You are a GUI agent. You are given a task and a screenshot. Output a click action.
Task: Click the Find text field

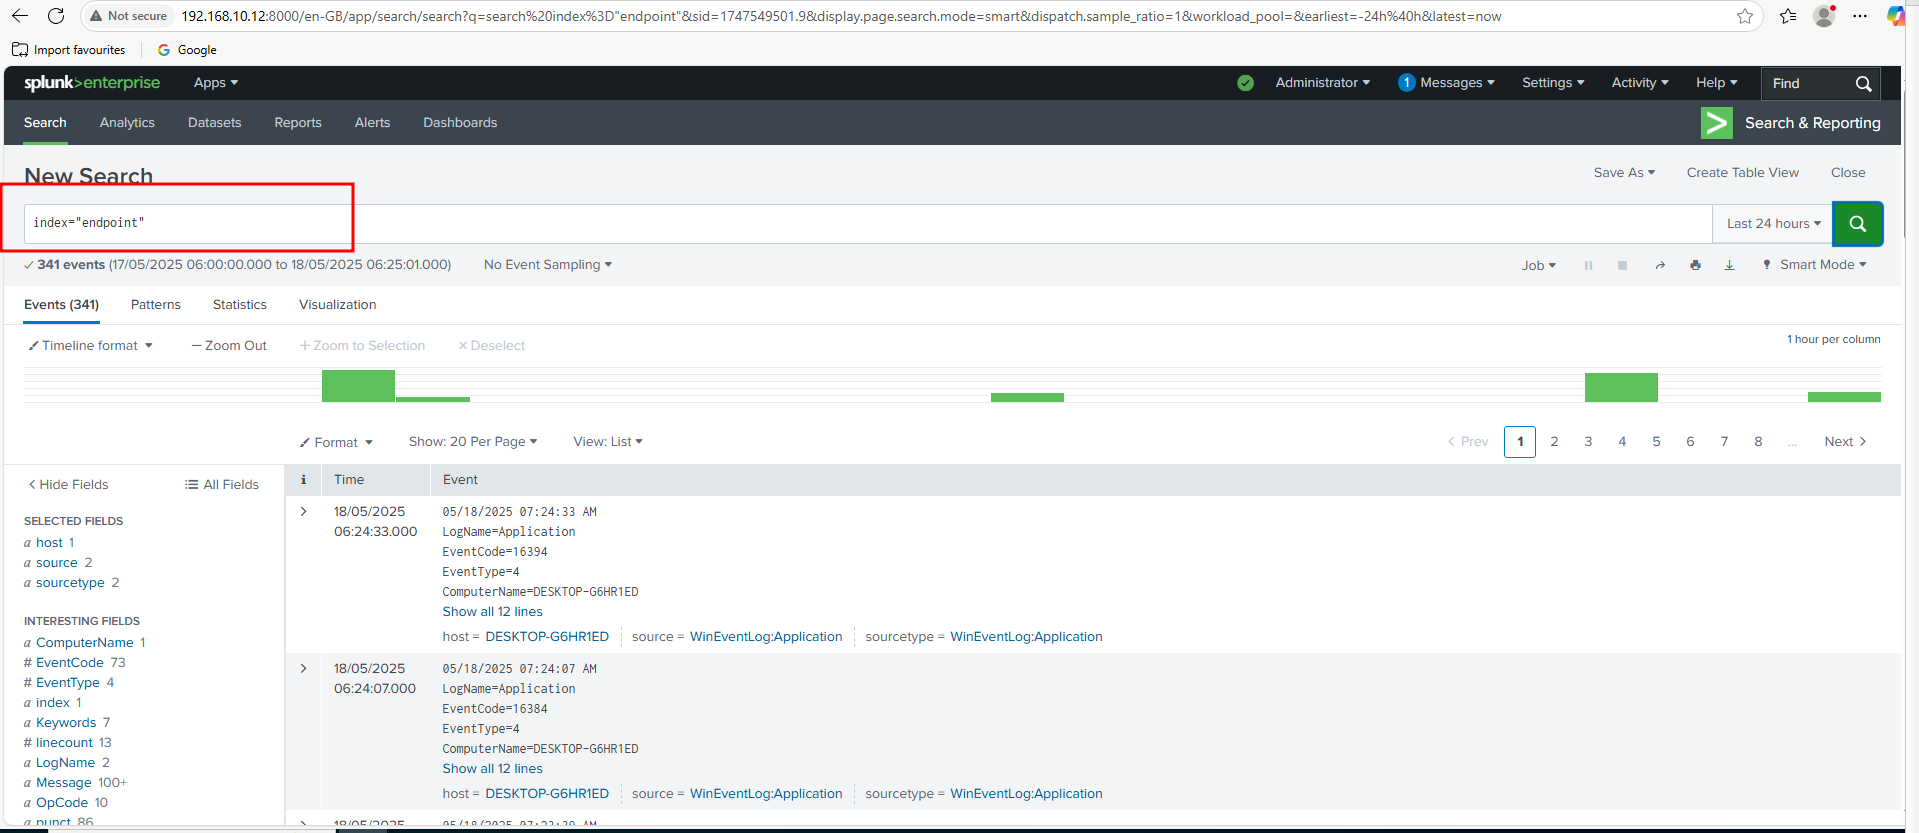pos(1808,84)
